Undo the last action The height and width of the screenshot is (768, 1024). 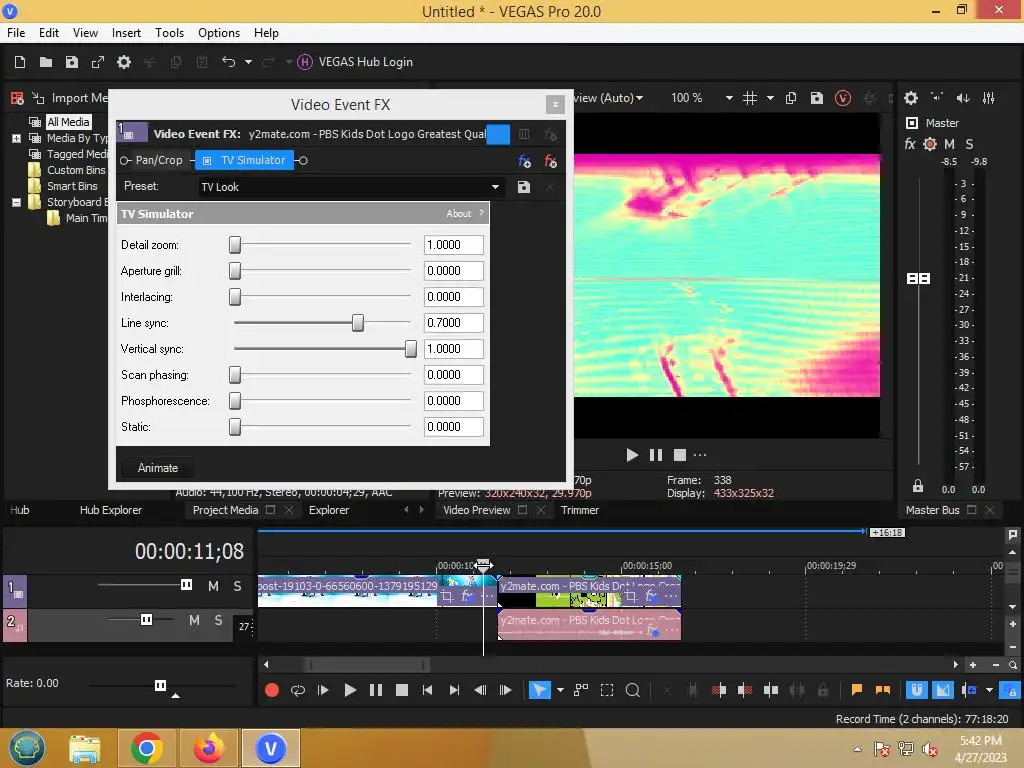(x=228, y=62)
